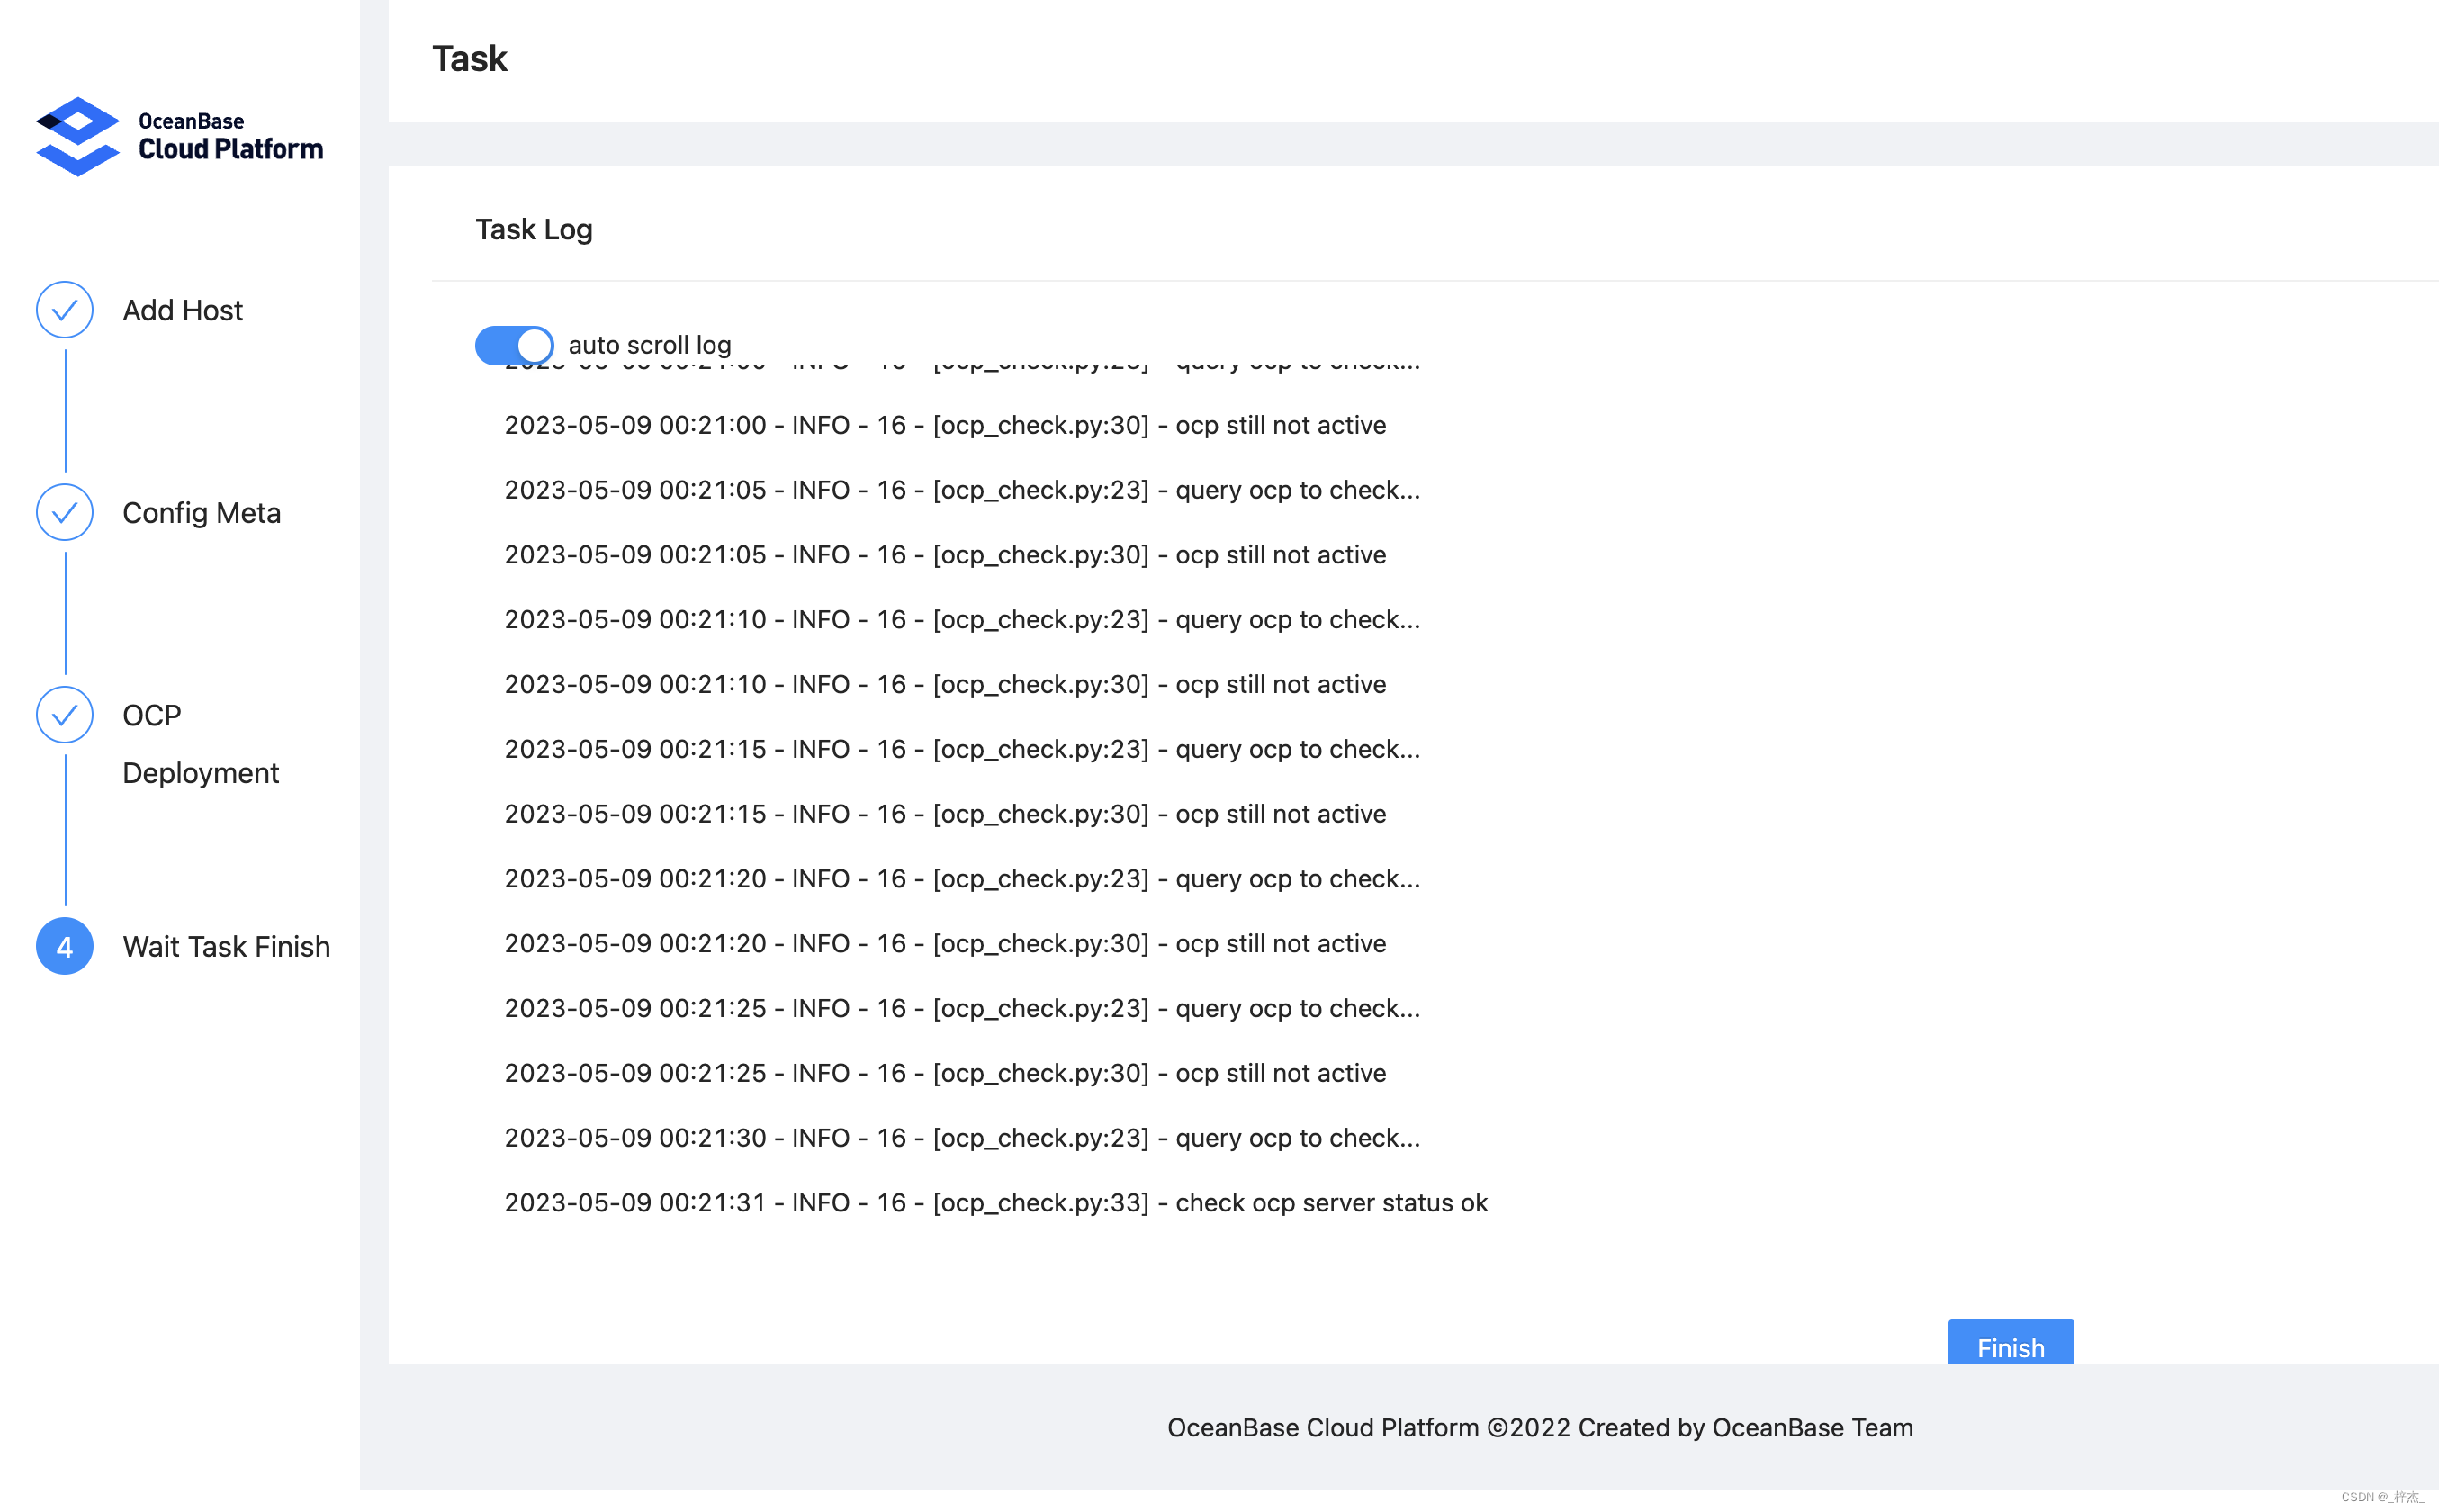Click the Config Meta checkmark circle
The width and height of the screenshot is (2439, 1512).
click(x=65, y=513)
